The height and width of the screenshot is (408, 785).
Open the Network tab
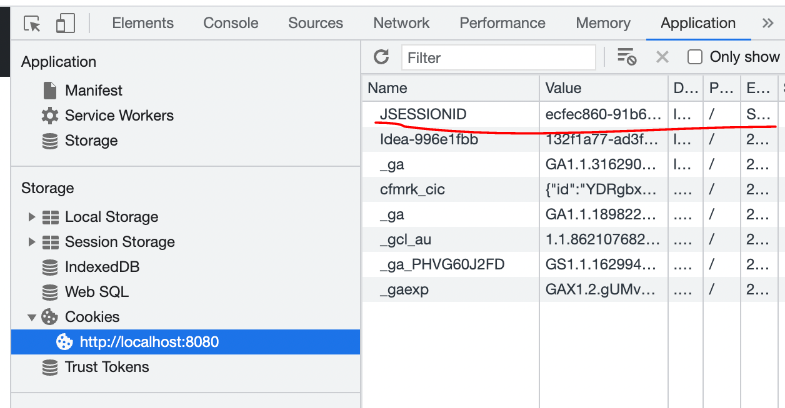[x=401, y=23]
